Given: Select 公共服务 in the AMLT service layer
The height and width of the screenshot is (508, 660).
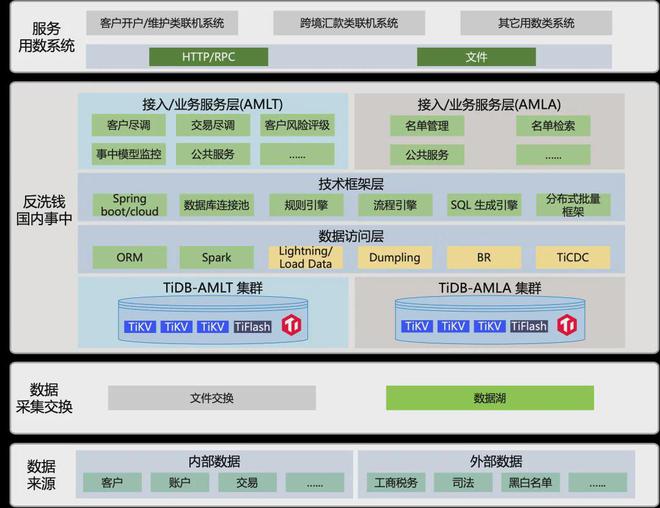Looking at the screenshot, I should pyautogui.click(x=213, y=154).
